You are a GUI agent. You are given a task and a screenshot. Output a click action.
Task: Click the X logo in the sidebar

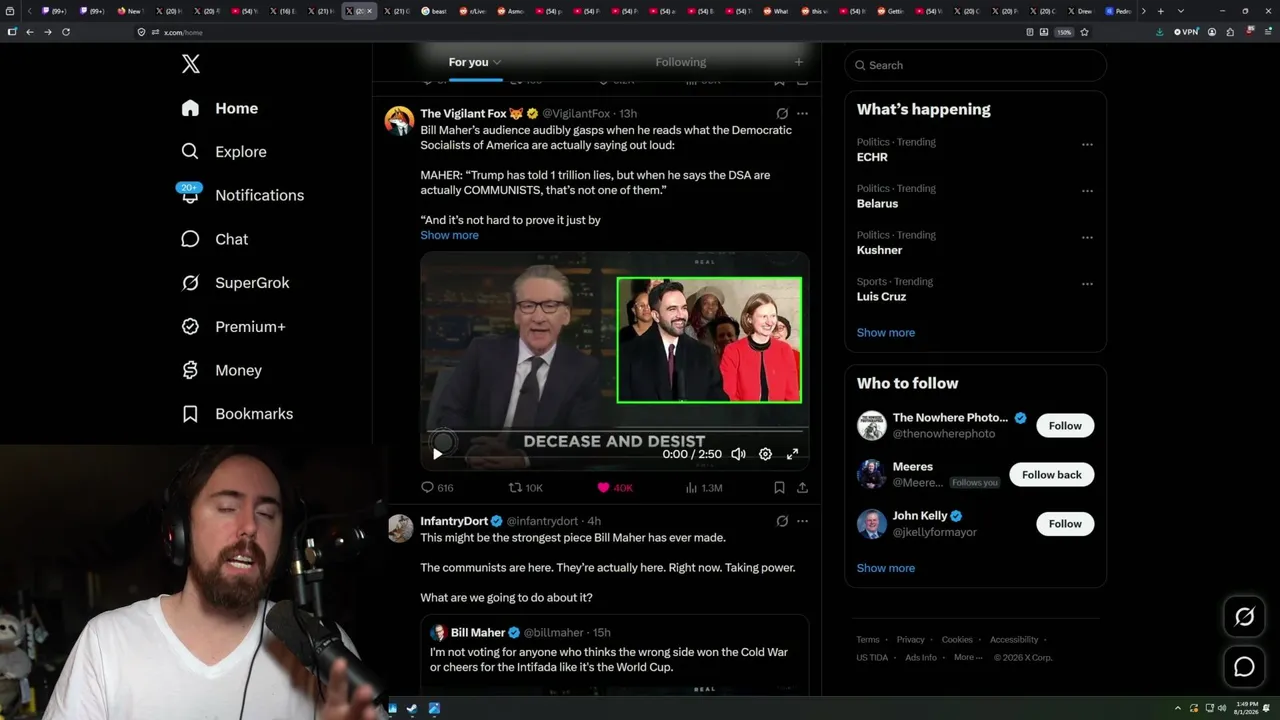[191, 65]
